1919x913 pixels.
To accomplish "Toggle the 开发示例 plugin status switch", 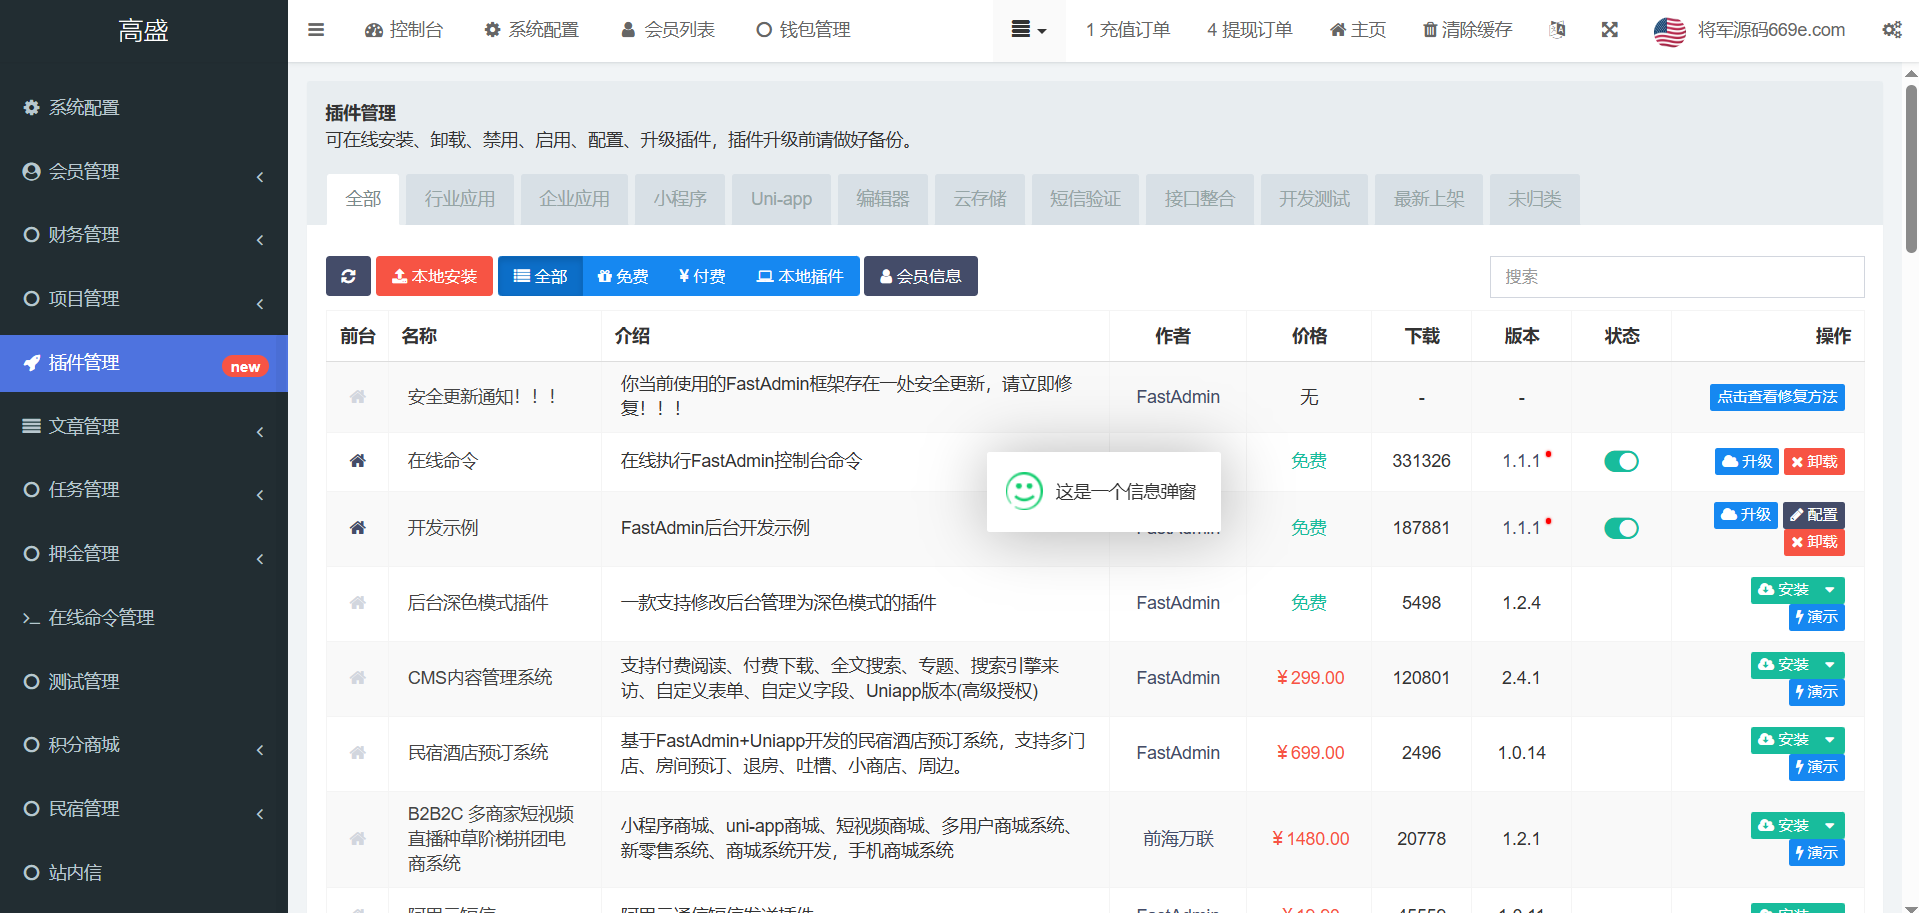I will pos(1621,528).
